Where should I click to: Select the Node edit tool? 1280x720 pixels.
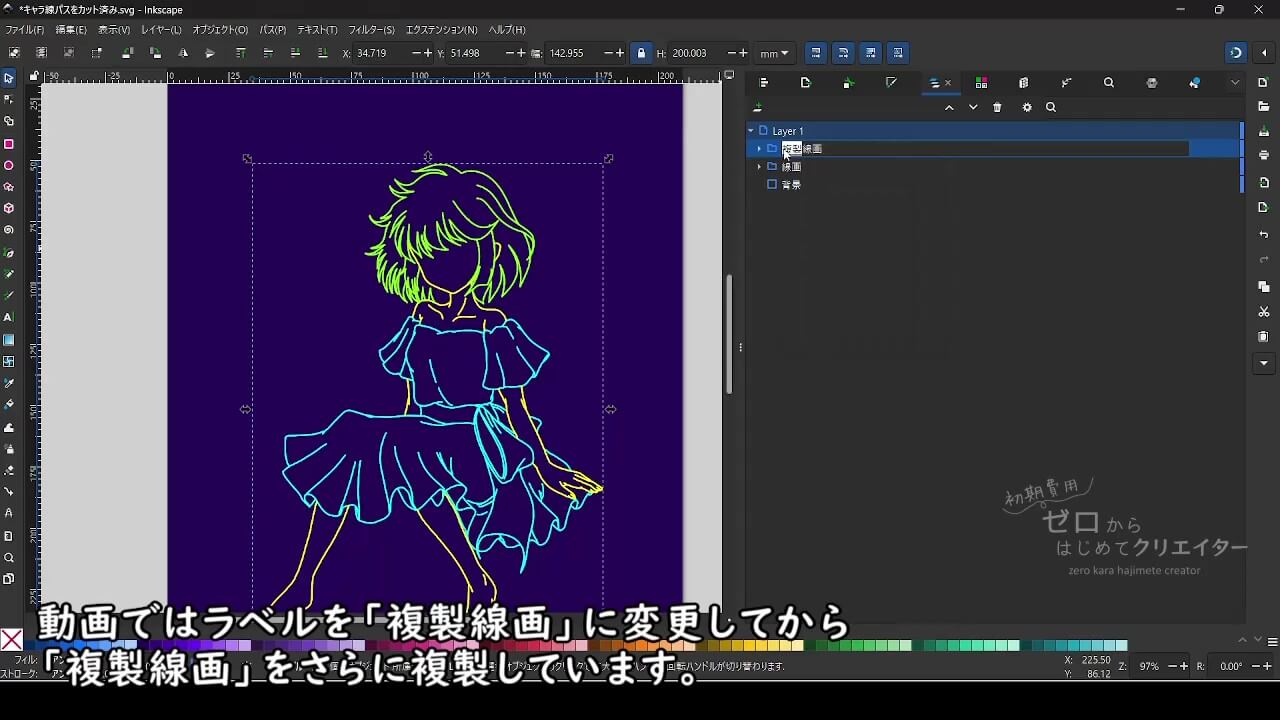[9, 99]
